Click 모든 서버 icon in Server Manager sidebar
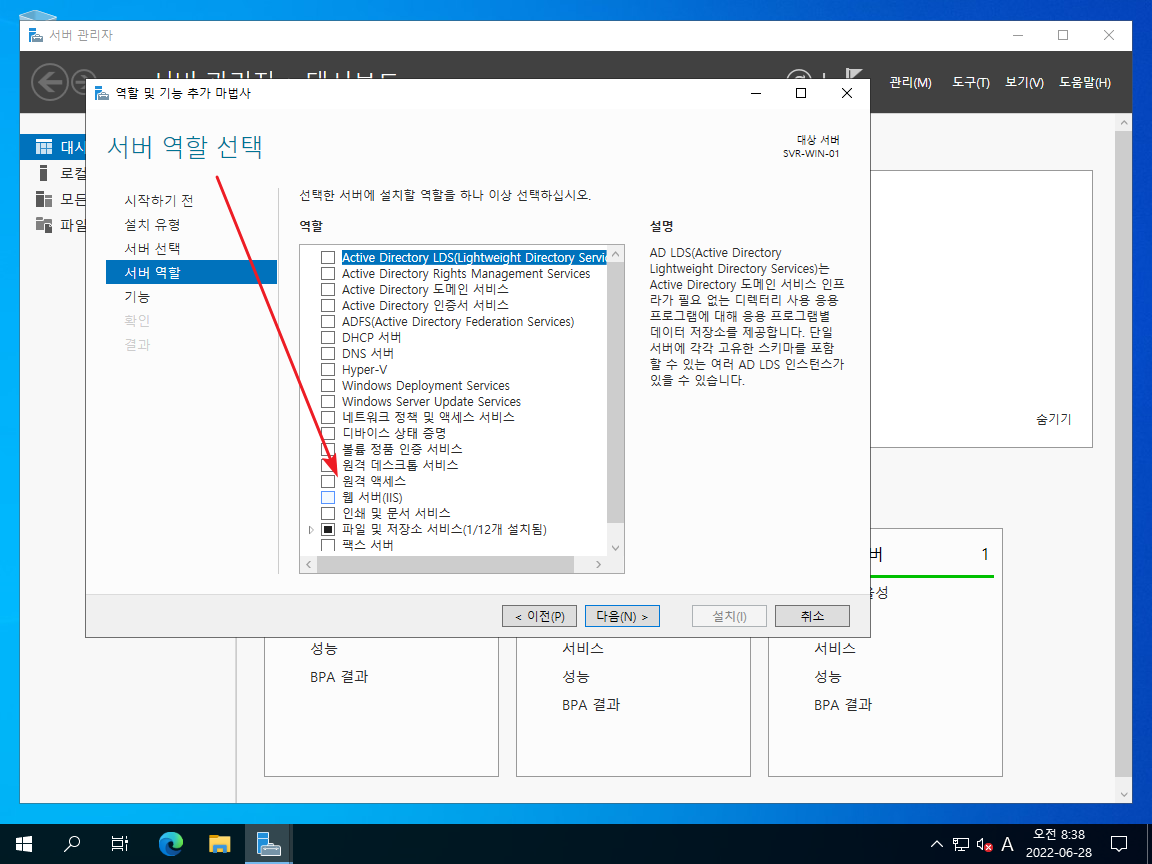 click(44, 199)
